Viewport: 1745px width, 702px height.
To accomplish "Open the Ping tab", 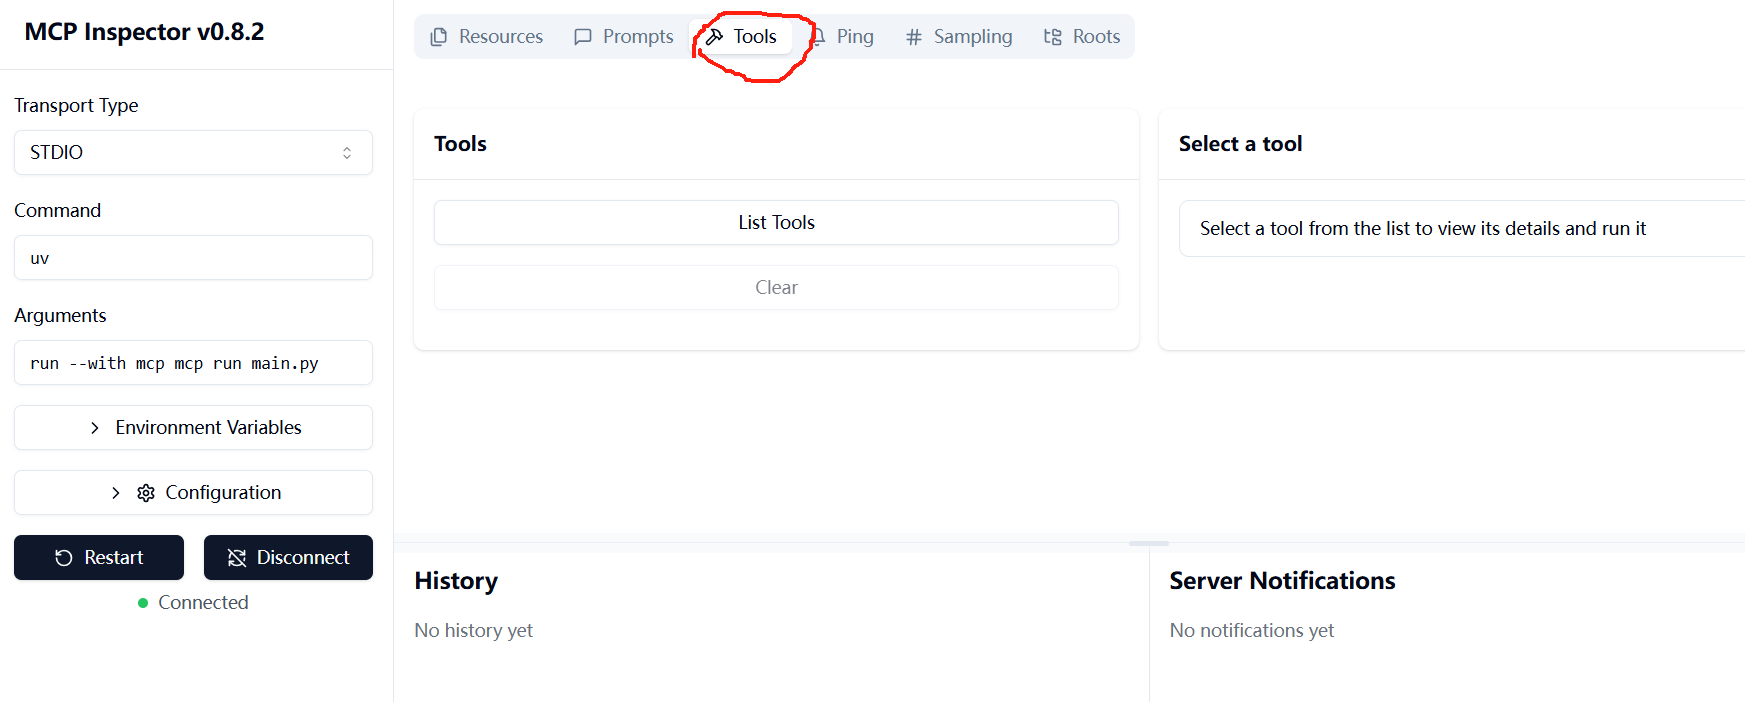I will [841, 37].
